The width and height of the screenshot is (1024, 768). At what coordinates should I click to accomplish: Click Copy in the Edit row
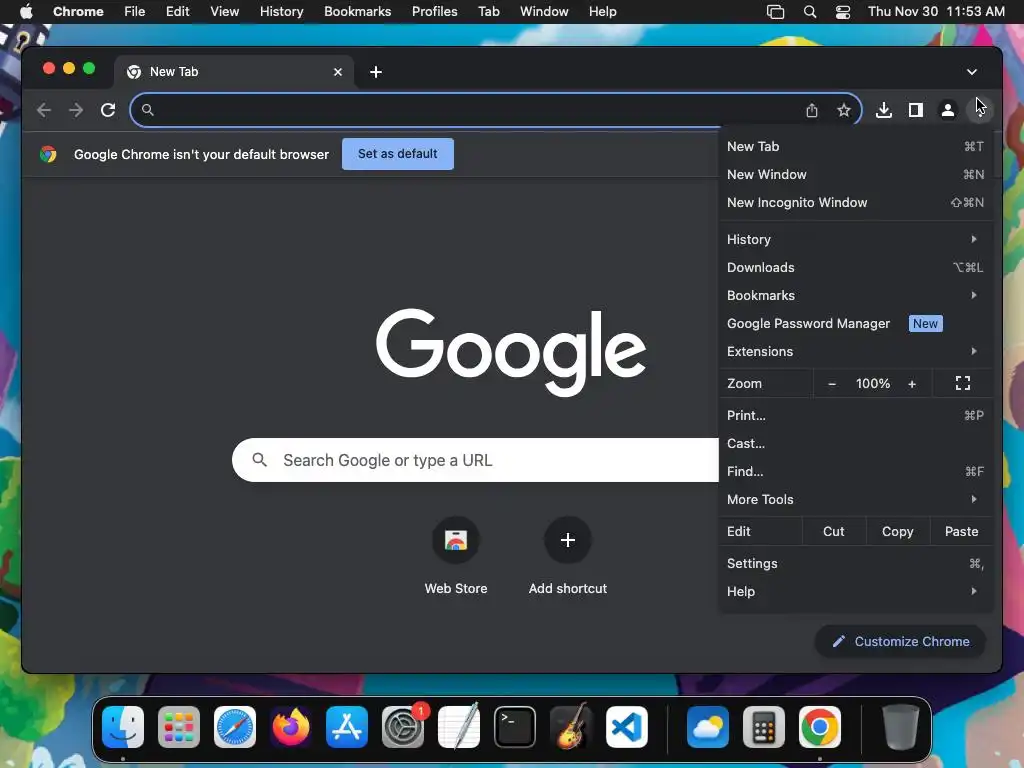coord(897,532)
